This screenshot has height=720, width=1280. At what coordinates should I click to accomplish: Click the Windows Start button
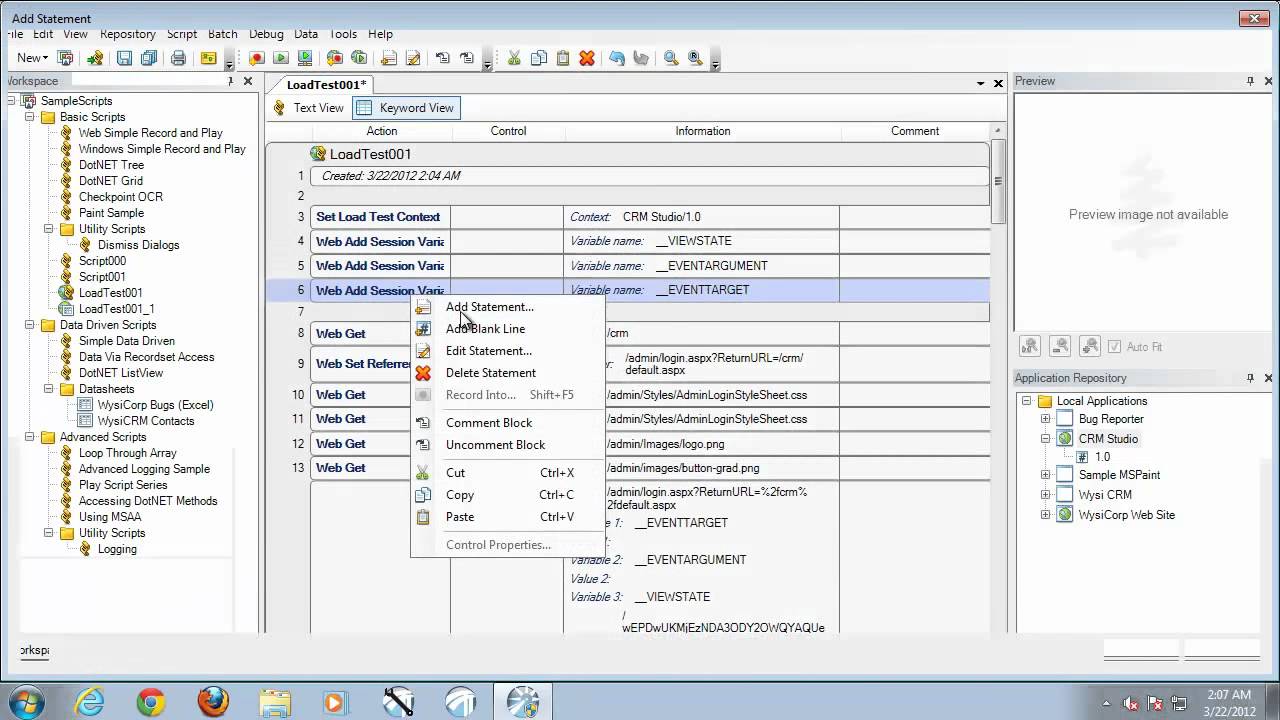coord(25,702)
